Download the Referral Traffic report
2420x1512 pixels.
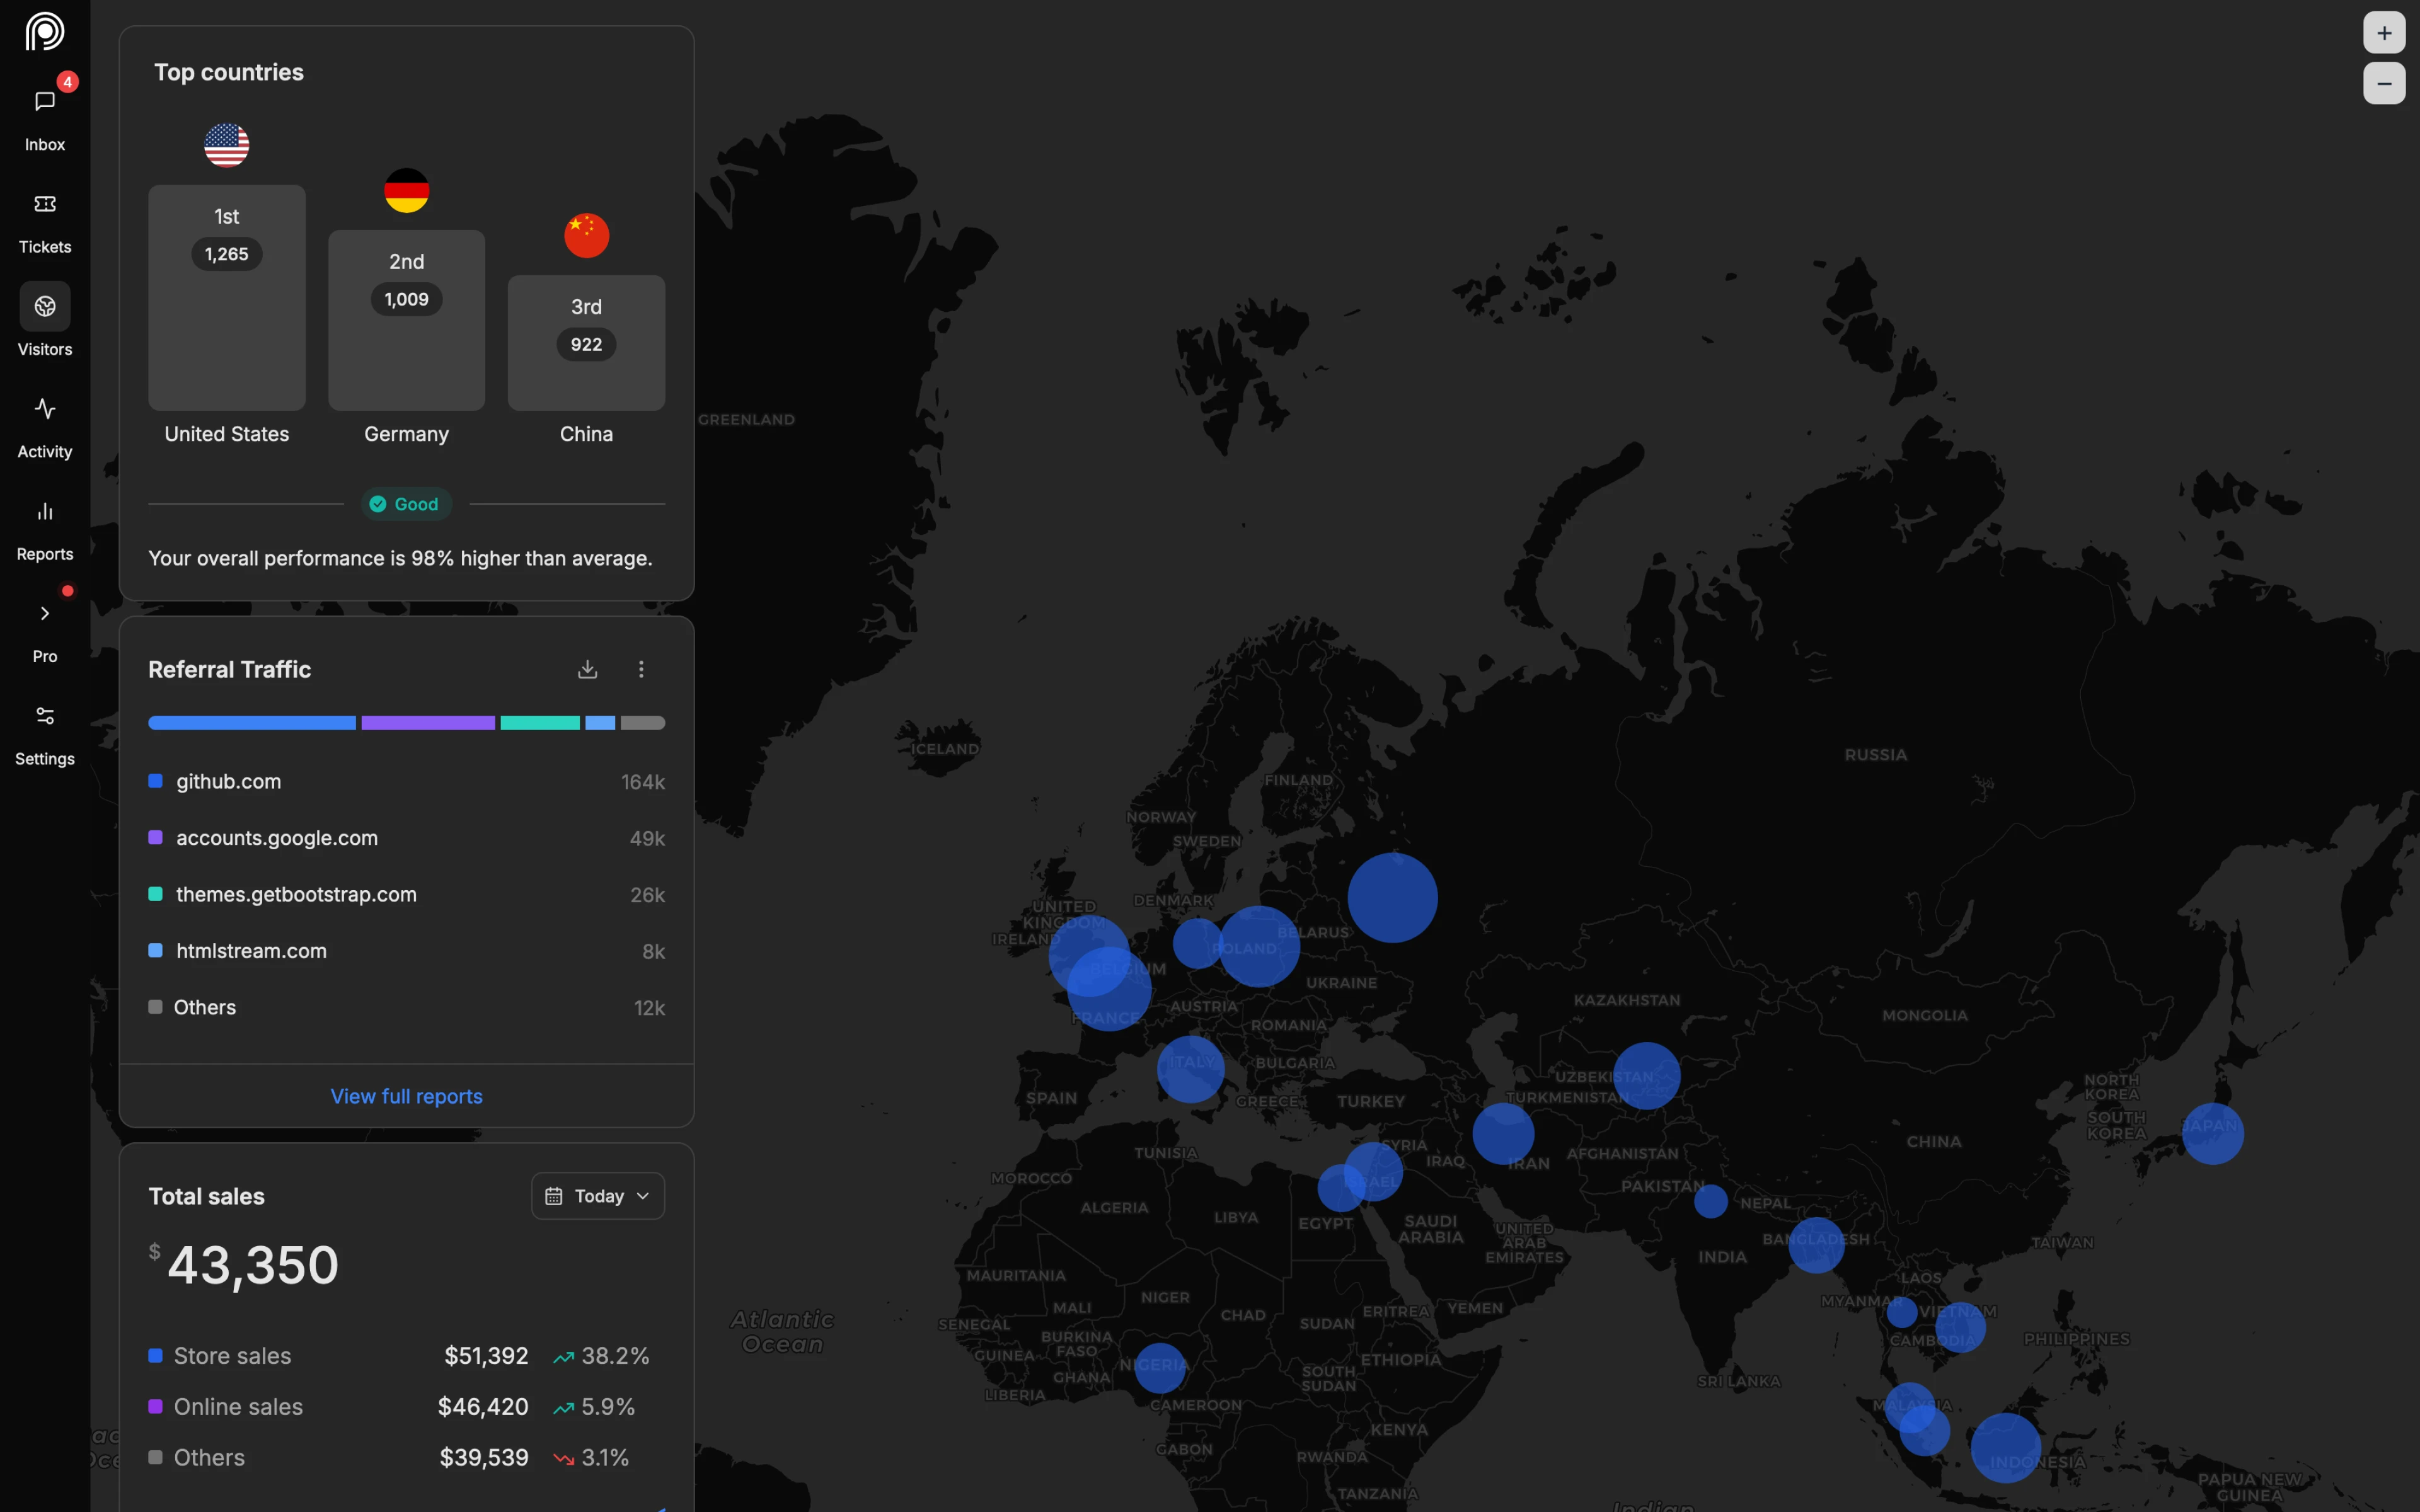coord(587,669)
